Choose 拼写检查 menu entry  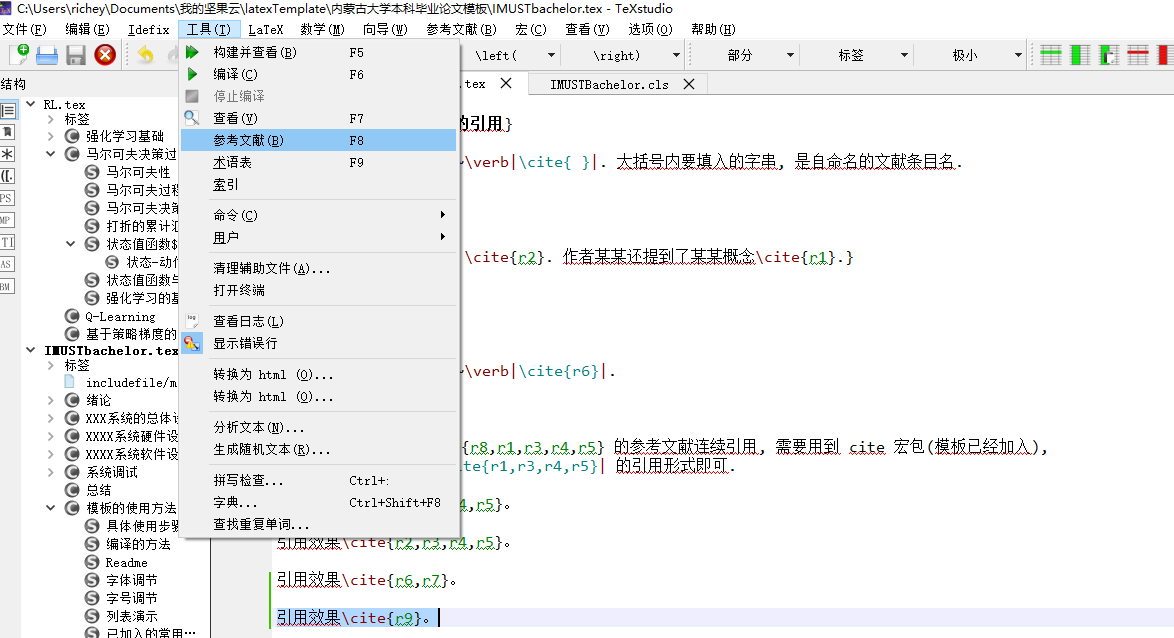coord(318,481)
